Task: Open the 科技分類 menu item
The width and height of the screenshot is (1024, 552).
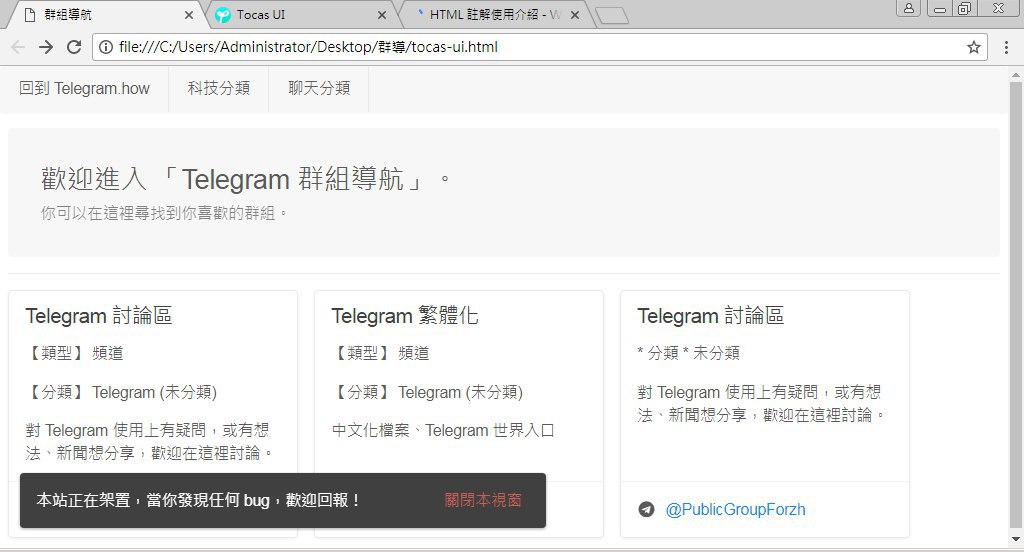Action: [x=218, y=88]
